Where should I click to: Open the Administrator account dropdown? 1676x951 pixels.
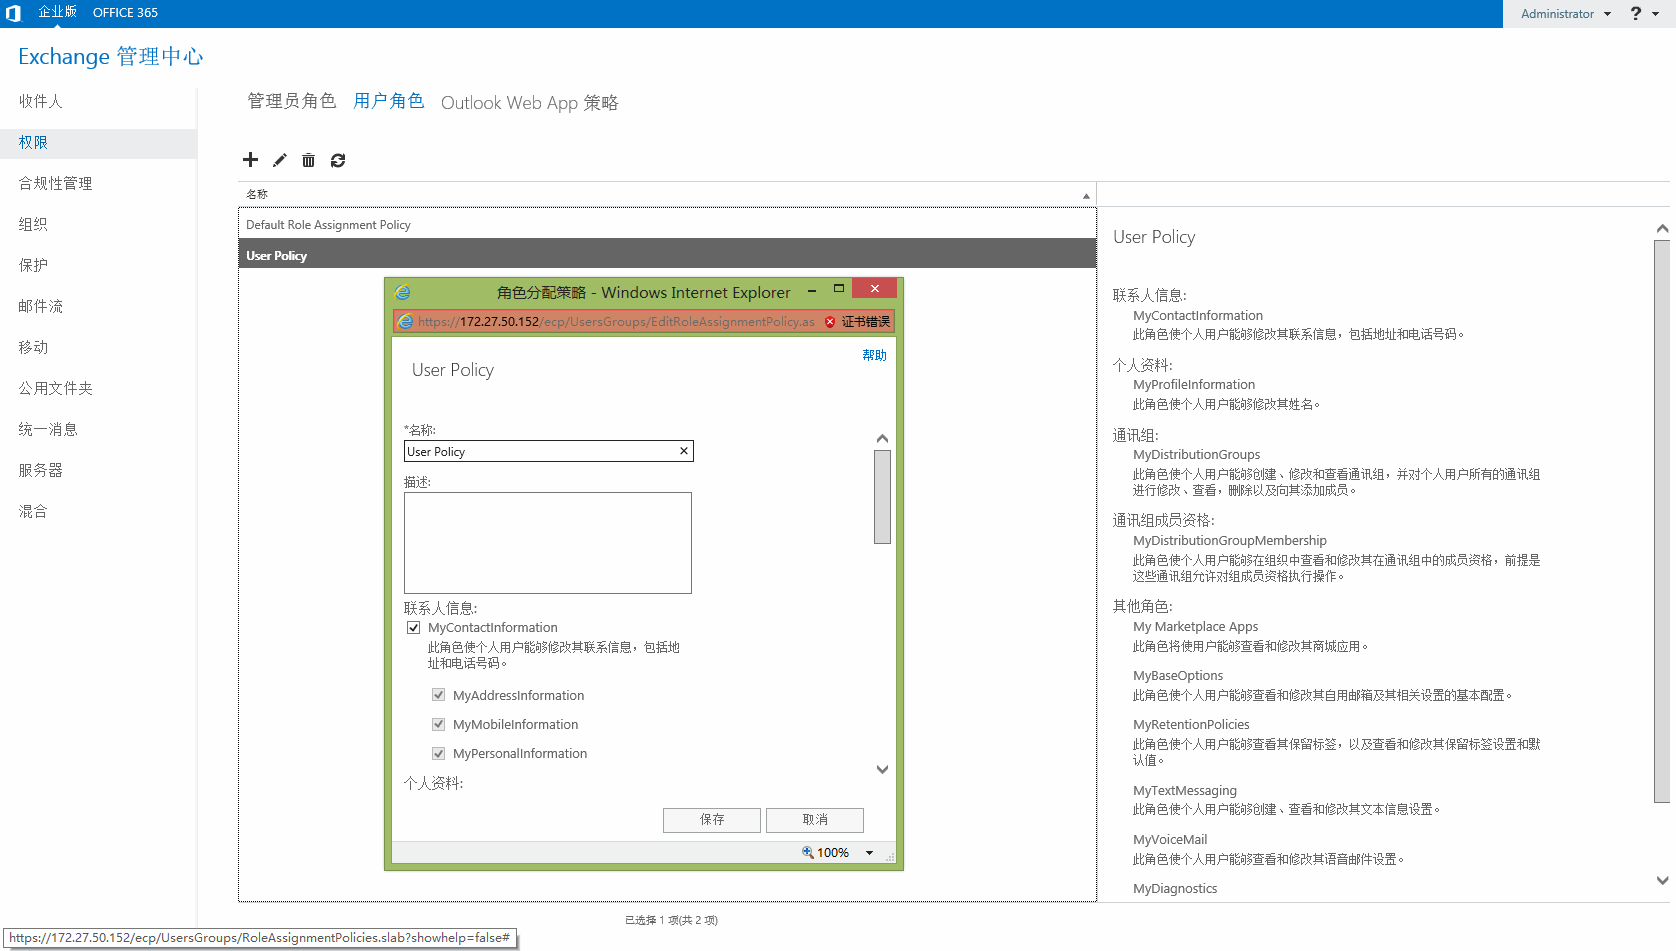pos(1566,14)
